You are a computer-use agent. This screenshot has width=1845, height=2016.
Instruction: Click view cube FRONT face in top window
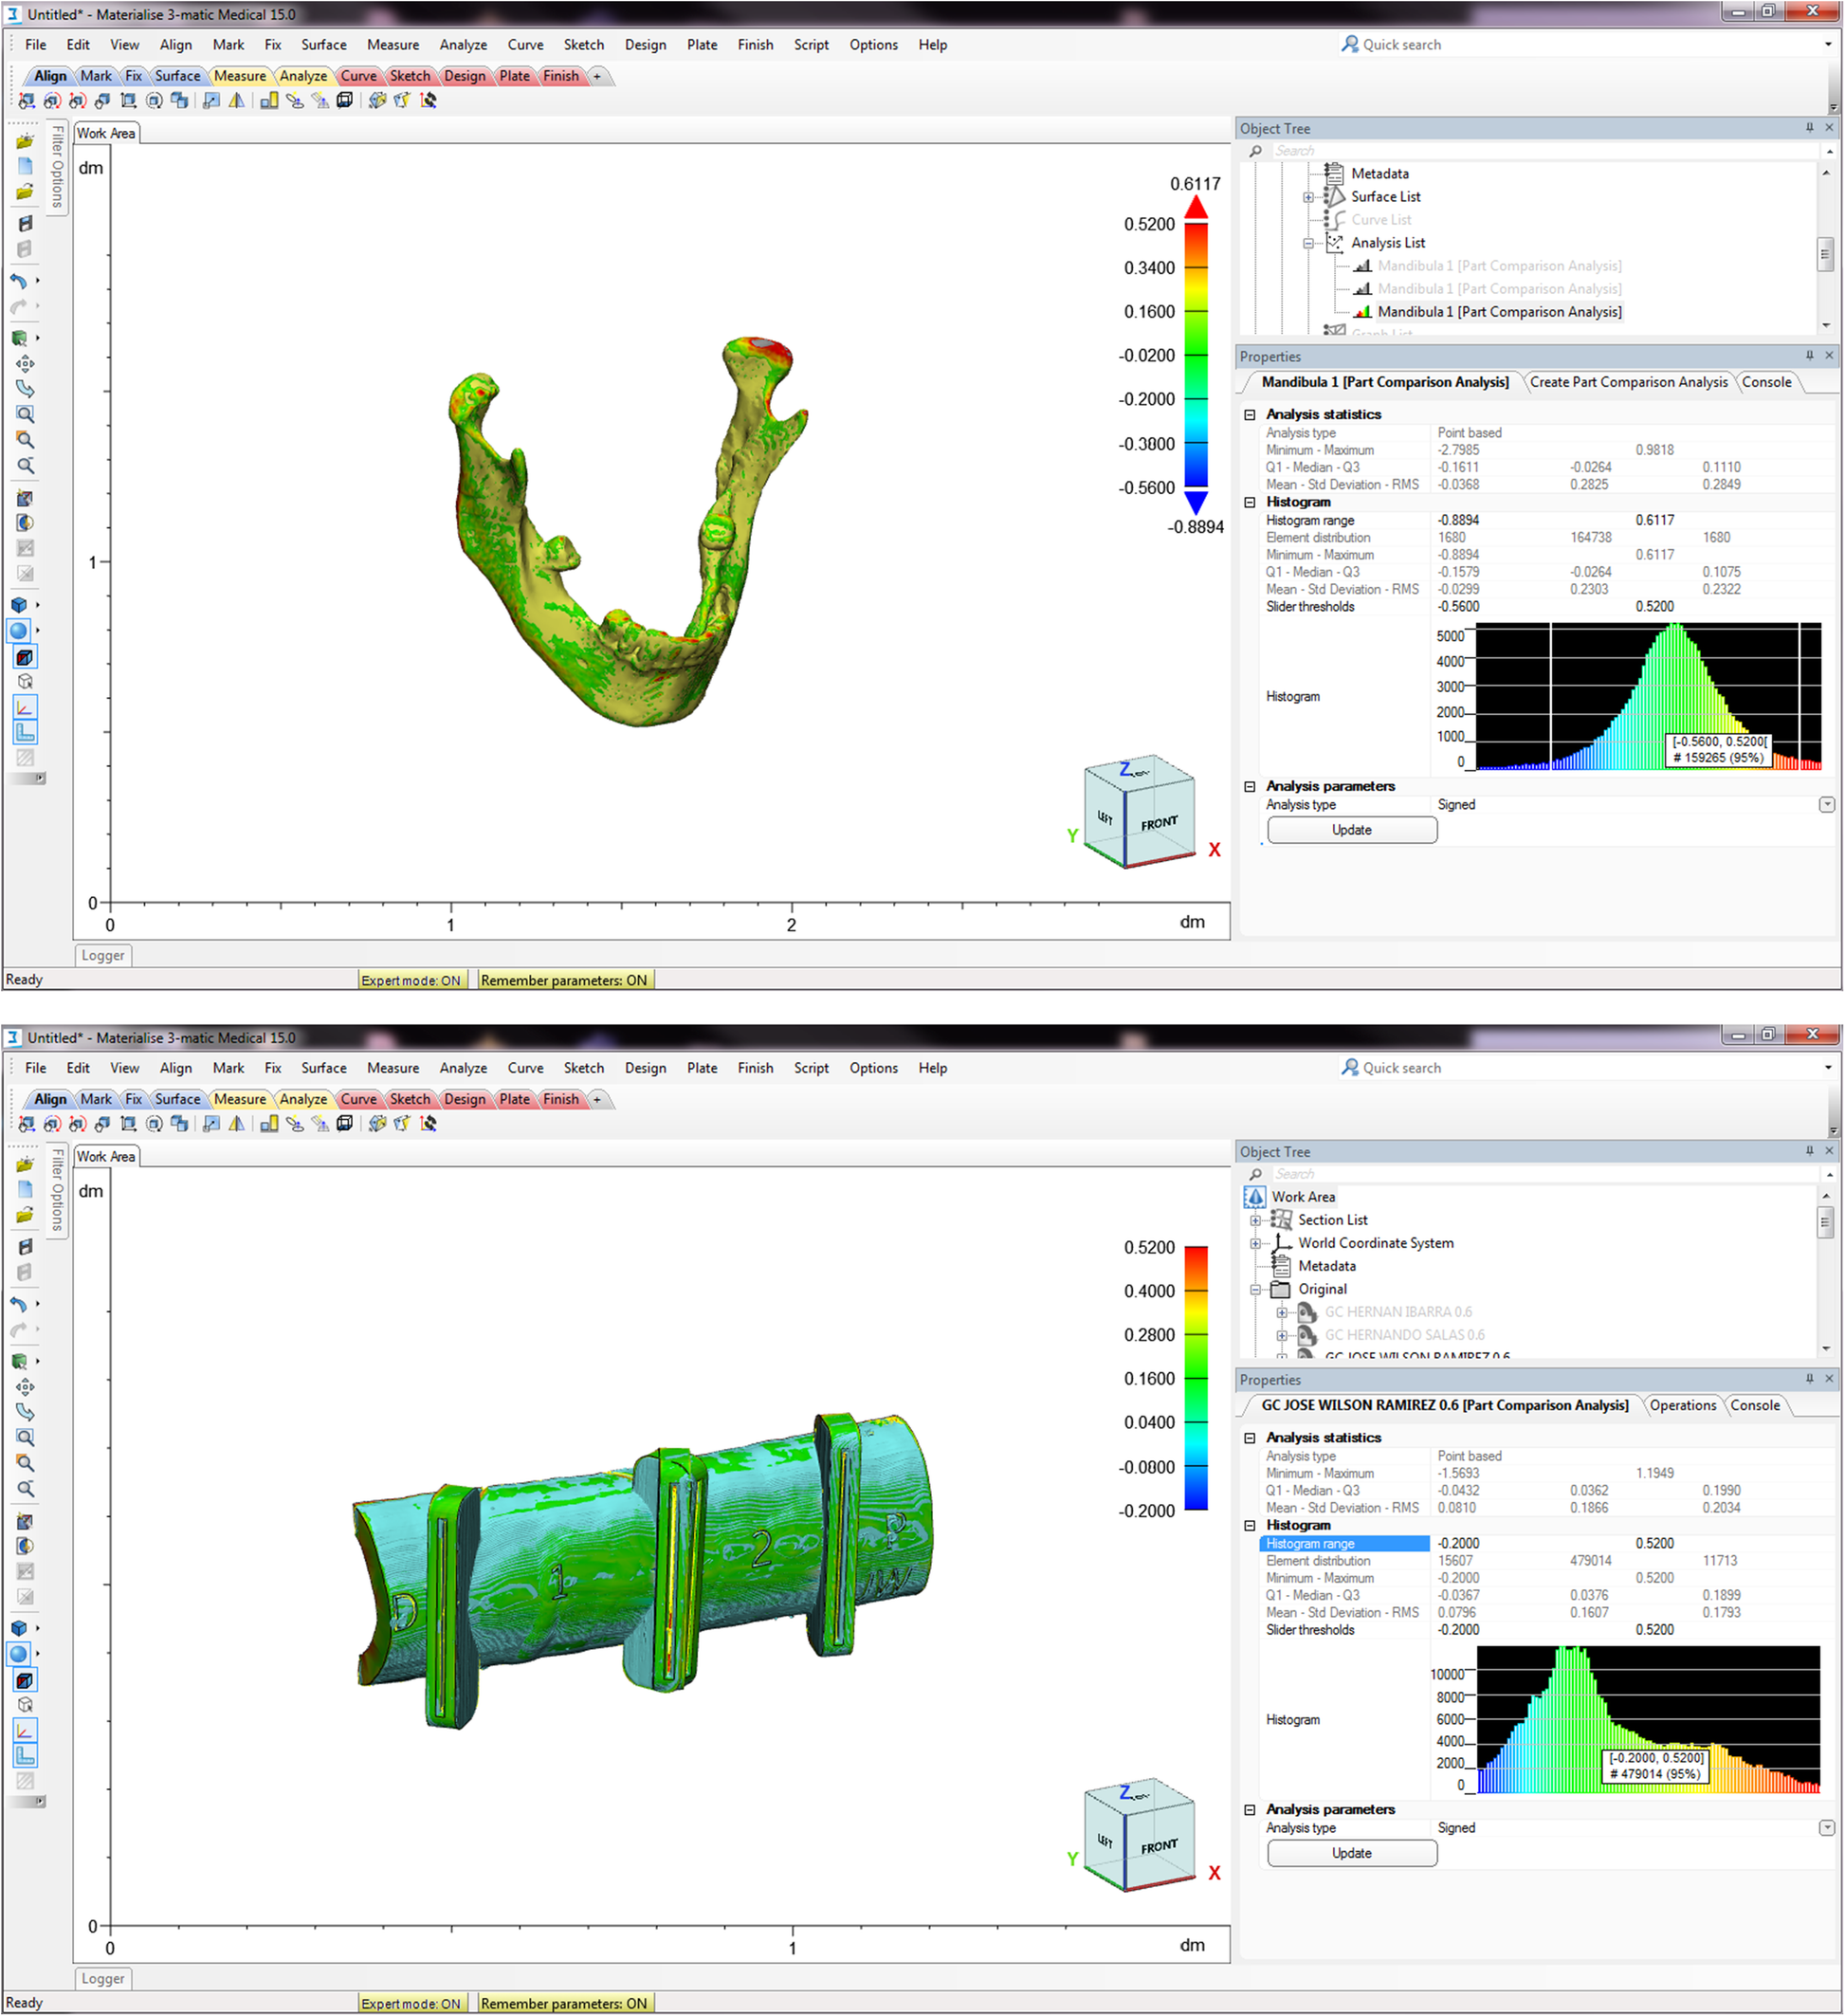pyautogui.click(x=1159, y=823)
